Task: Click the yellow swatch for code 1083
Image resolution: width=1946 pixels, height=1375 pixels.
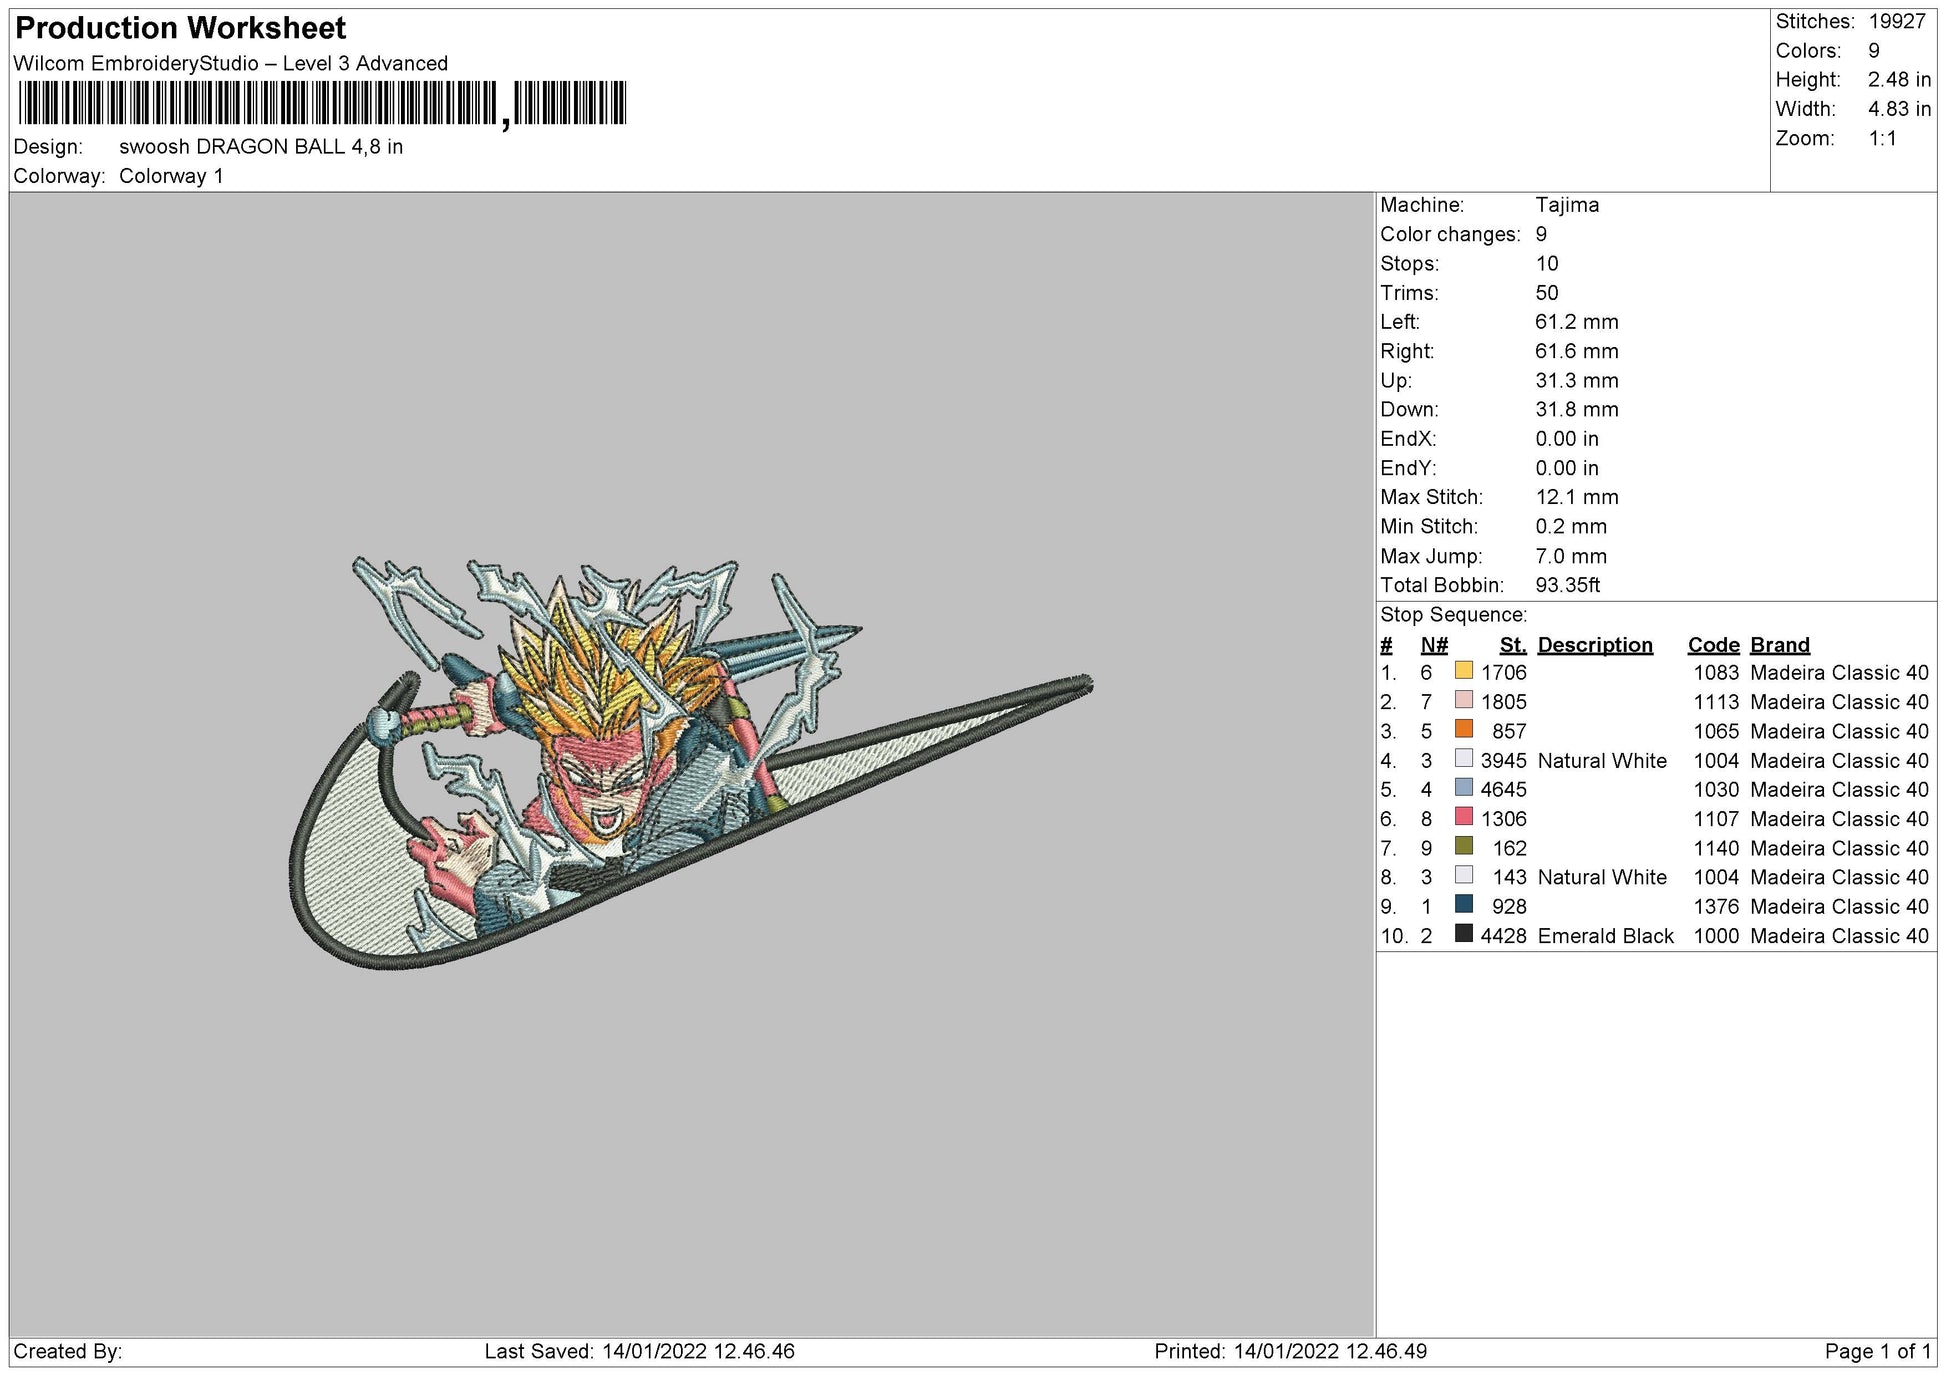Action: pos(1463,671)
